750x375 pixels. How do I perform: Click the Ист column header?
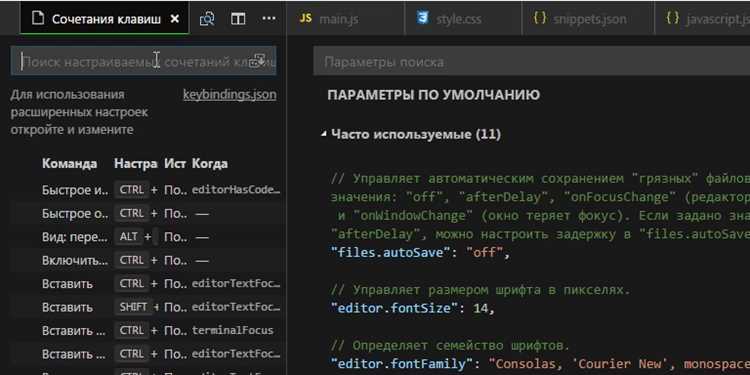pyautogui.click(x=175, y=164)
